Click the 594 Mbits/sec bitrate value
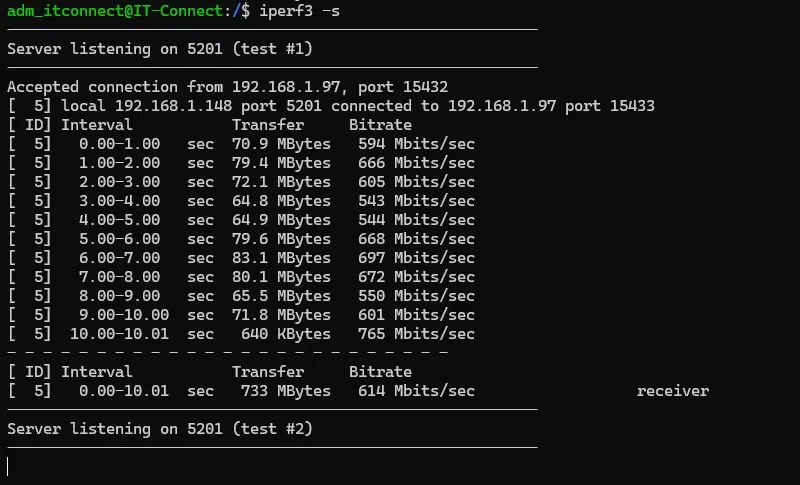The width and height of the screenshot is (800, 485). pos(416,144)
